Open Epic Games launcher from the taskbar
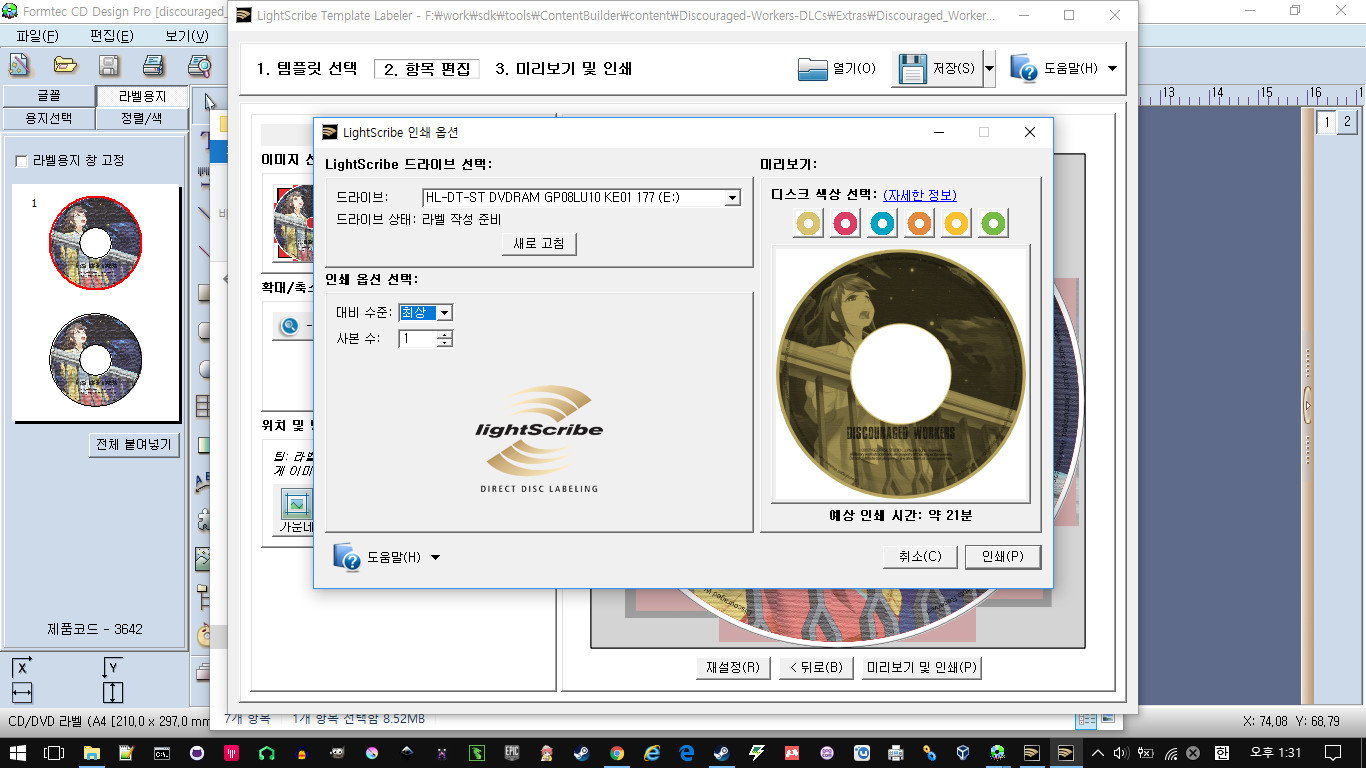 512,752
